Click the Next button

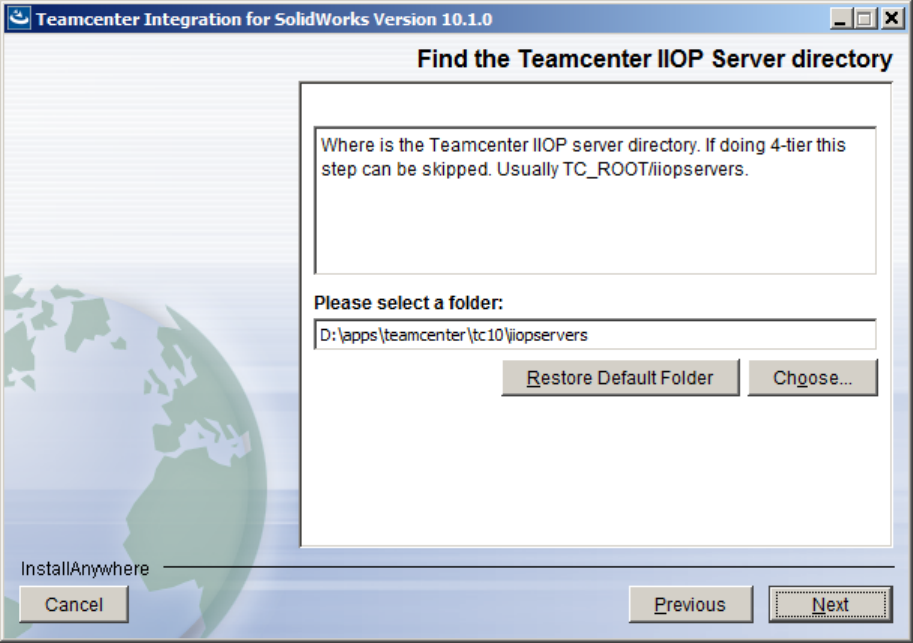(x=830, y=605)
